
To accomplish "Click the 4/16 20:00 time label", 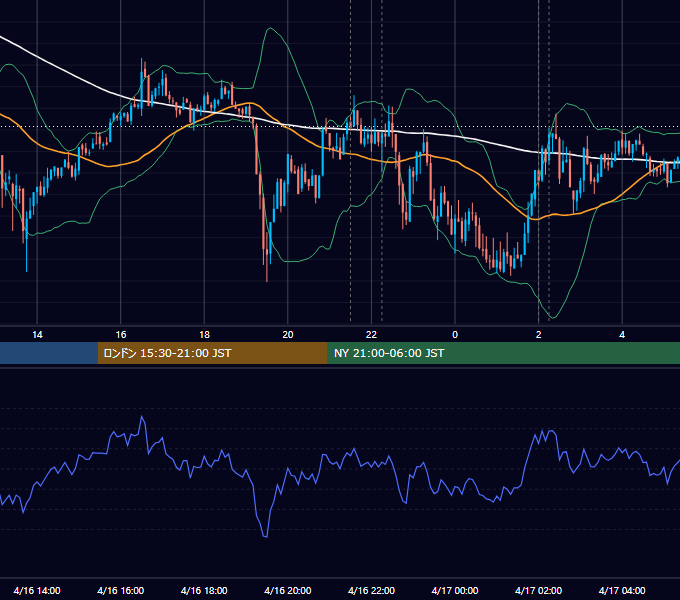I will tap(288, 590).
